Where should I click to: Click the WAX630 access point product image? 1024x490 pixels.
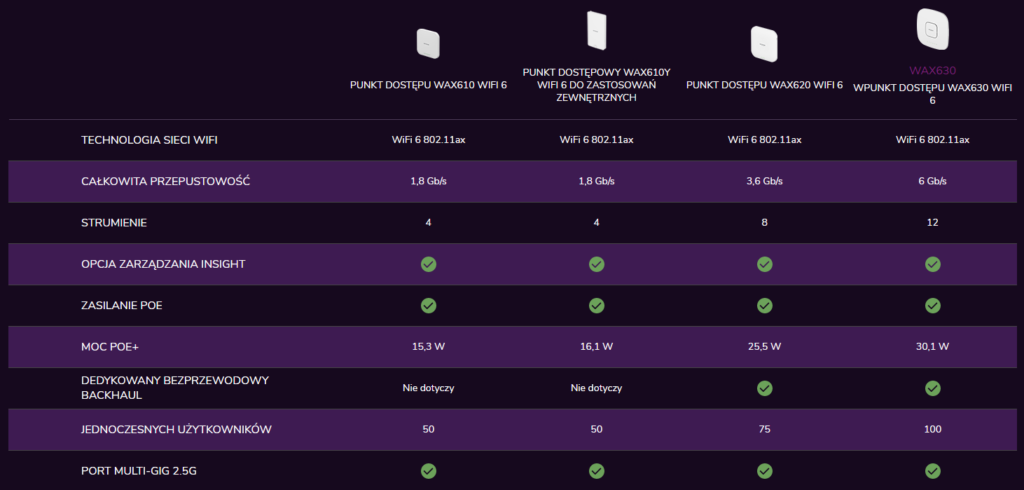point(932,27)
